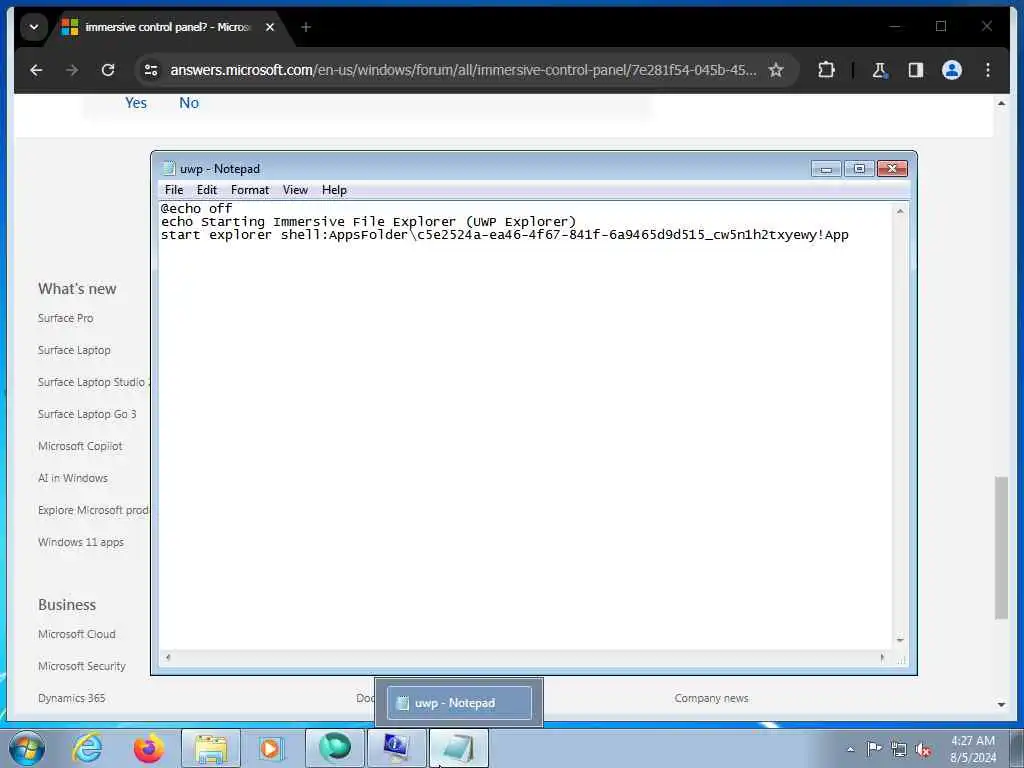Answer Yes on the web page
This screenshot has width=1024, height=768.
(x=136, y=103)
